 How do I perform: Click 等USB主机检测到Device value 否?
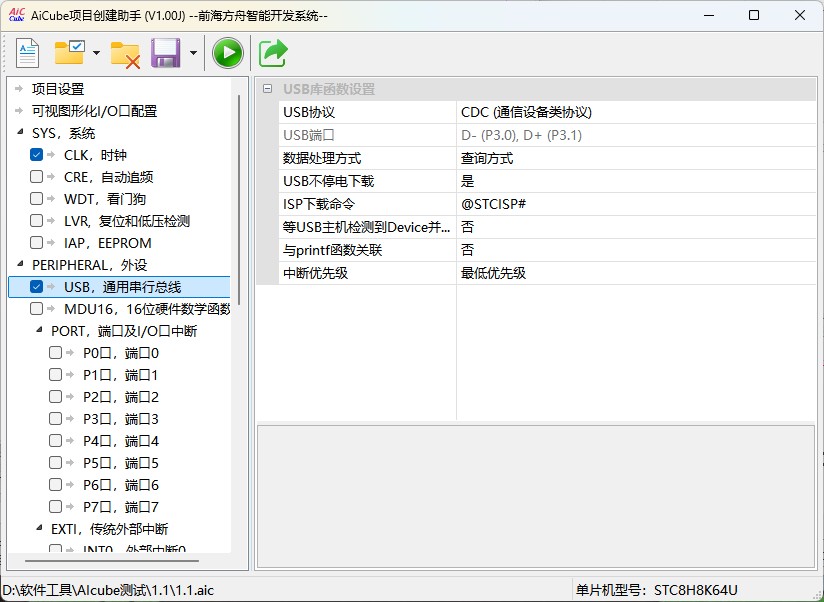tap(636, 227)
